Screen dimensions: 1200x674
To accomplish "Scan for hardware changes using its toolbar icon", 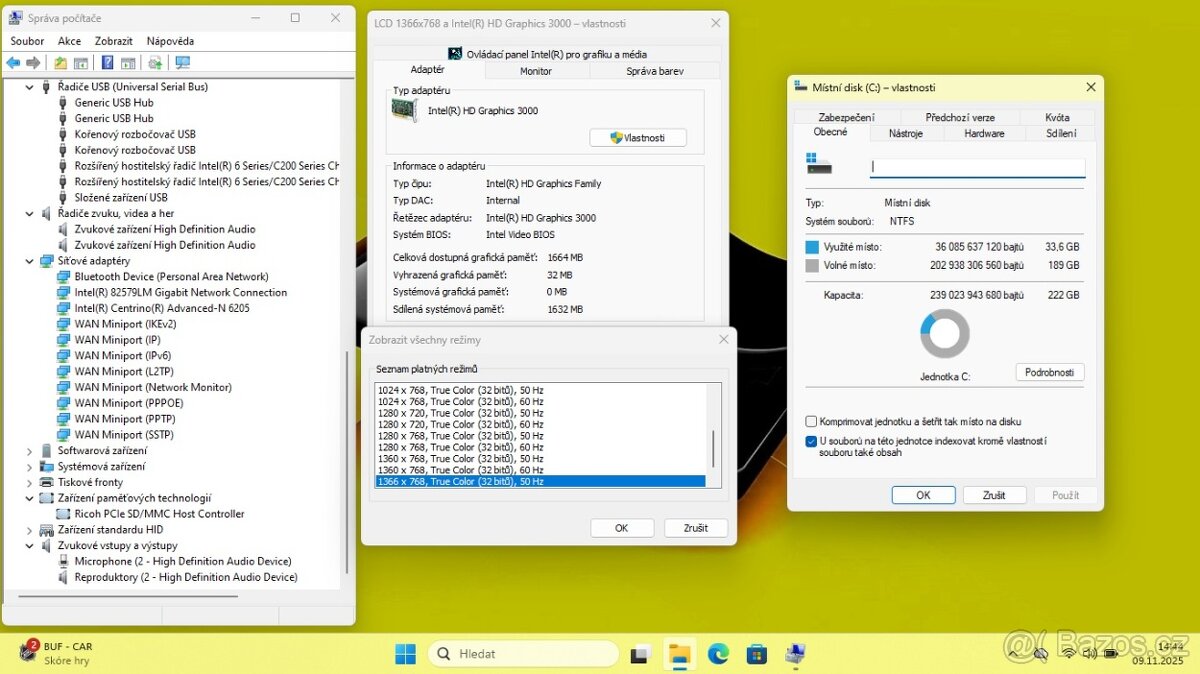I will tap(155, 62).
